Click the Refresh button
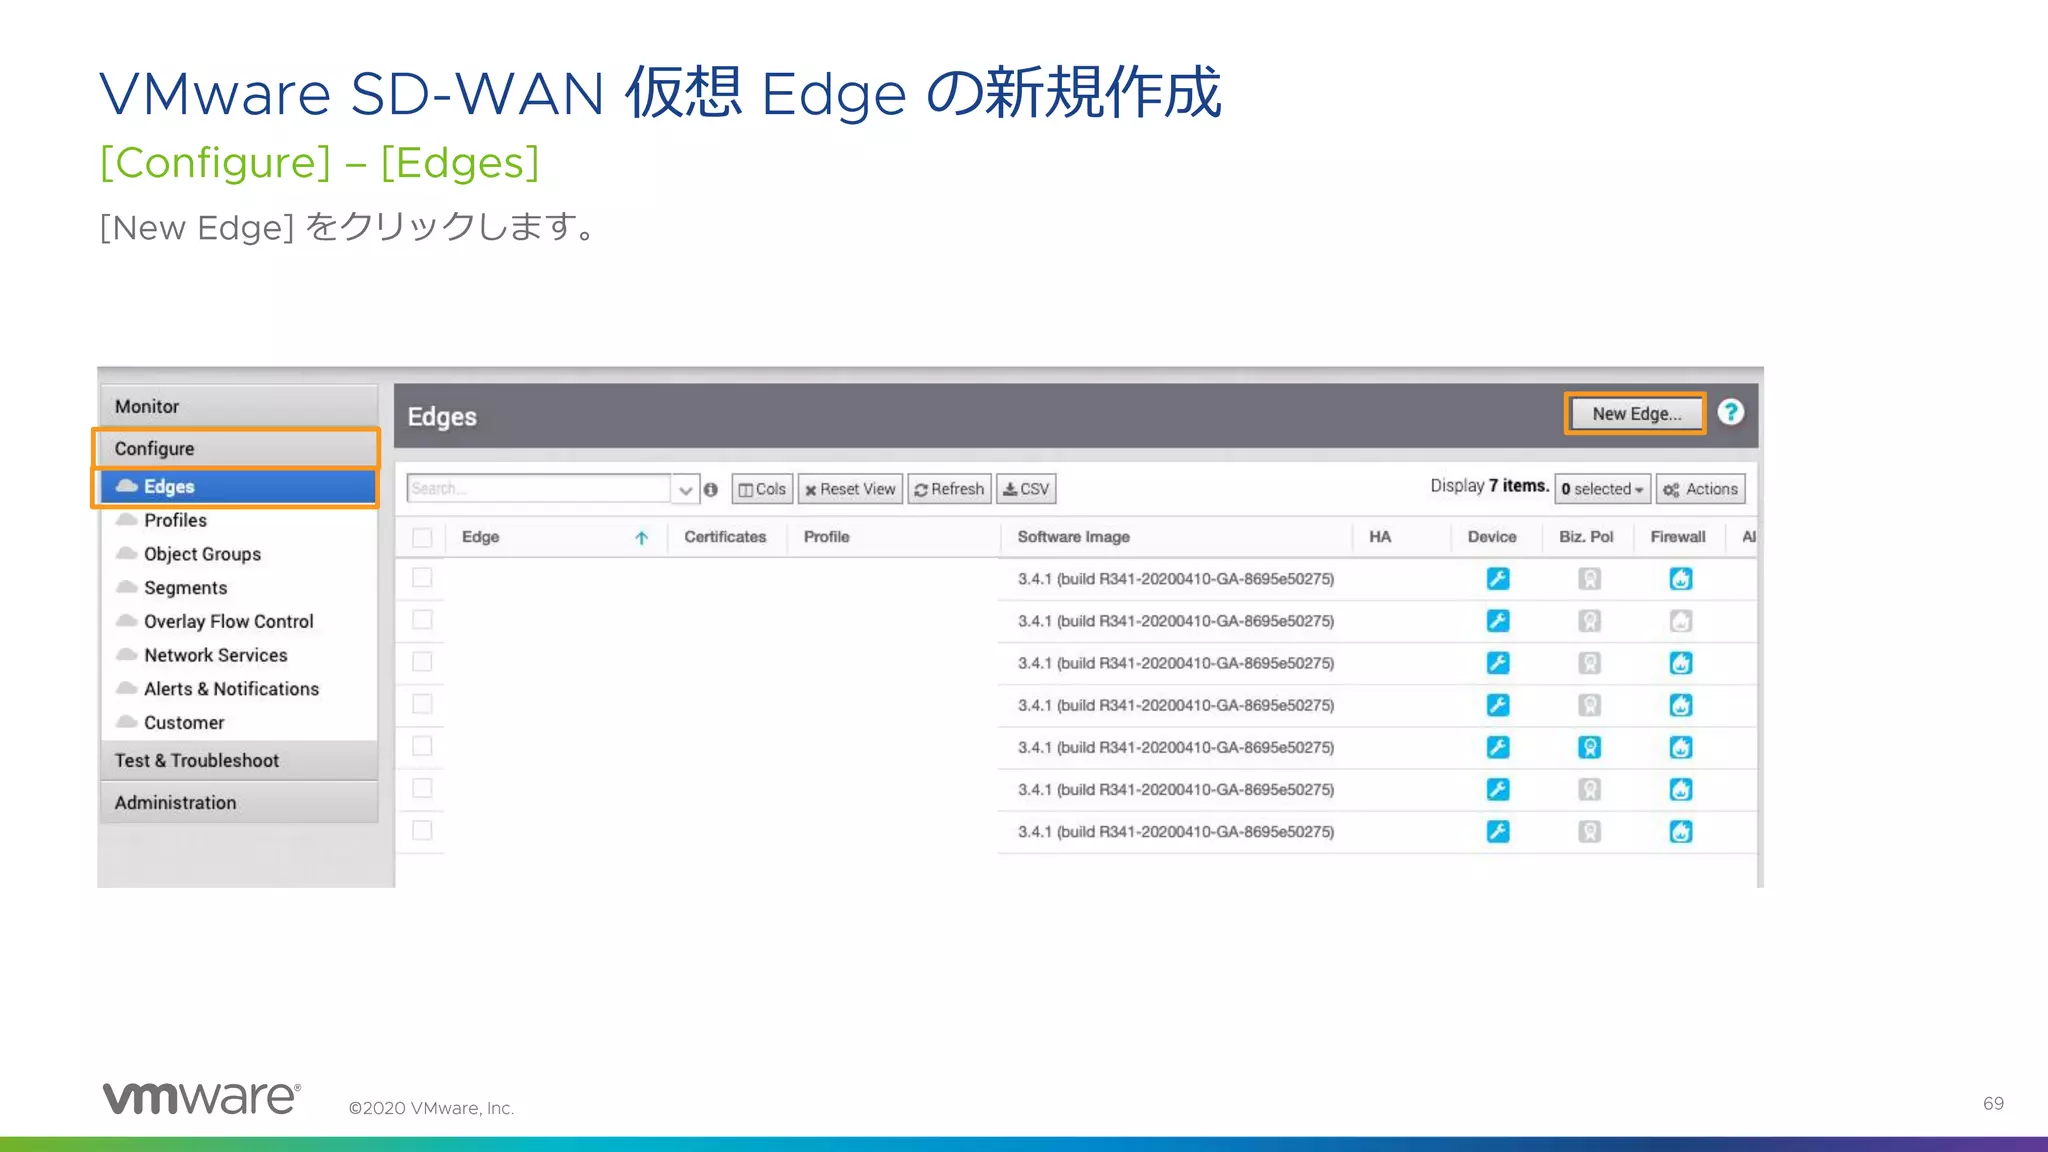2048x1152 pixels. pos(949,489)
